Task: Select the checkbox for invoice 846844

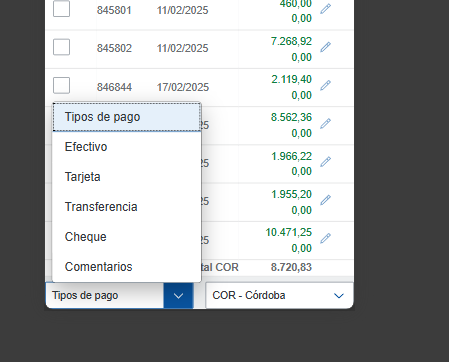Action: 62,85
